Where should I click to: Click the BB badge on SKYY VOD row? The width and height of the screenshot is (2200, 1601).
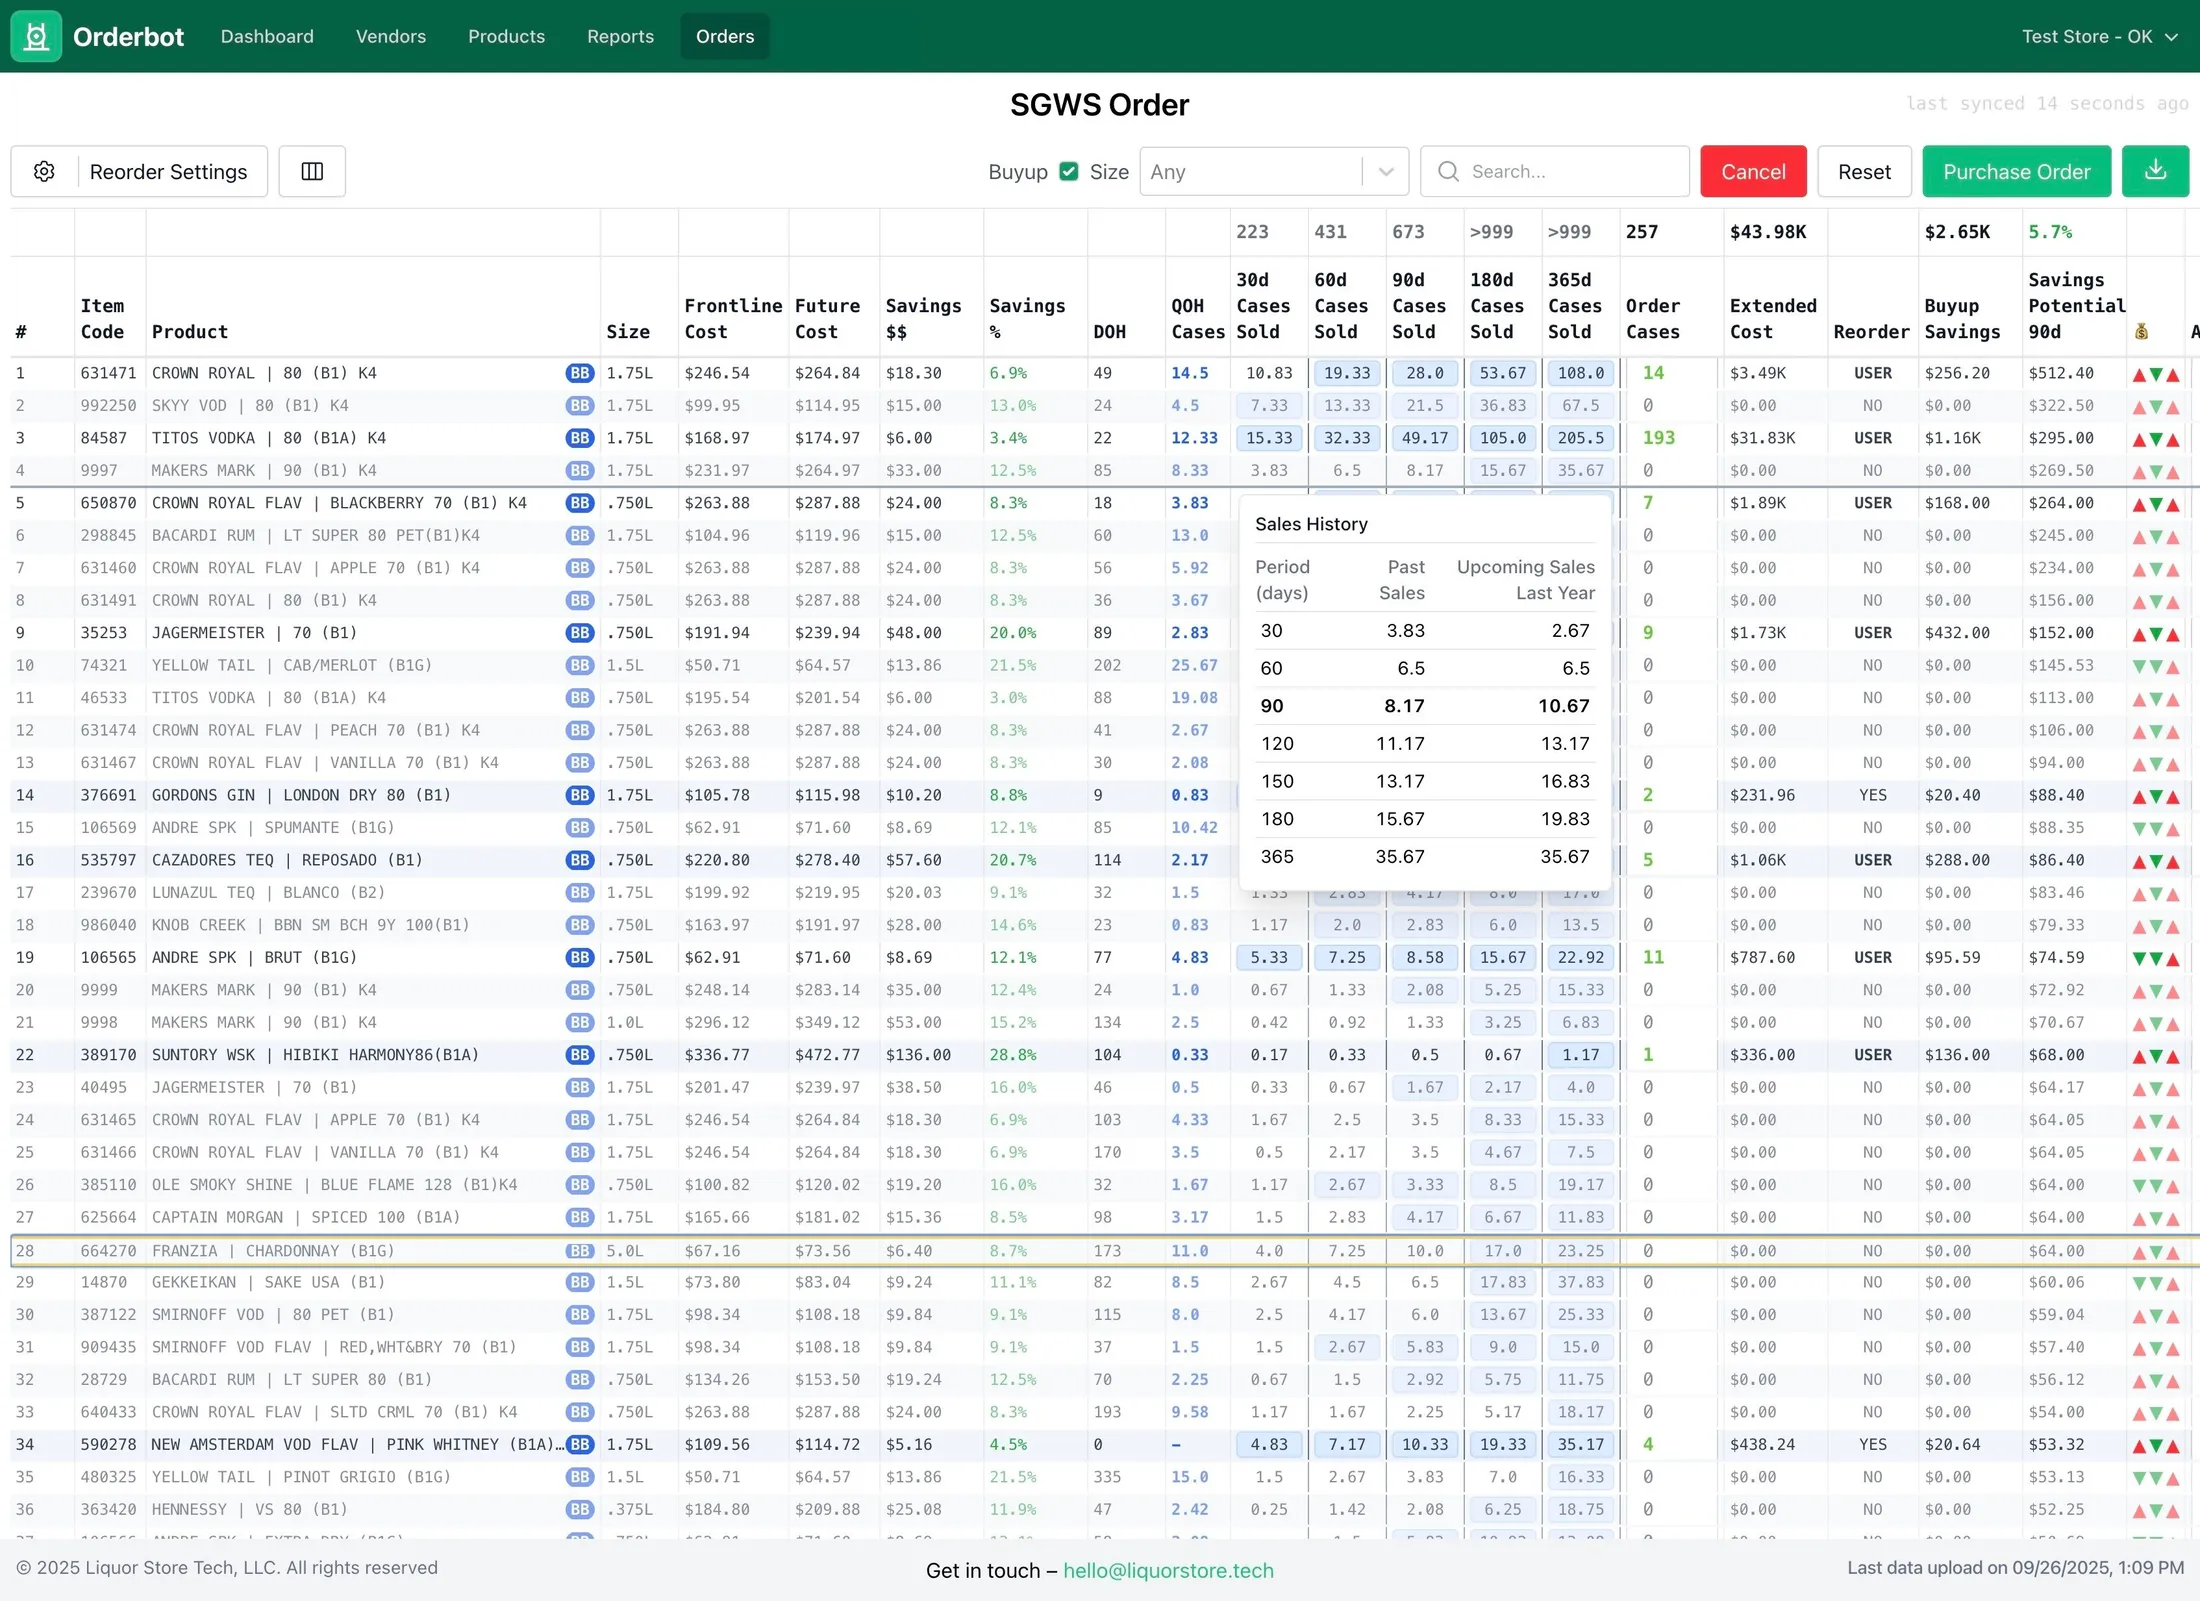579,406
